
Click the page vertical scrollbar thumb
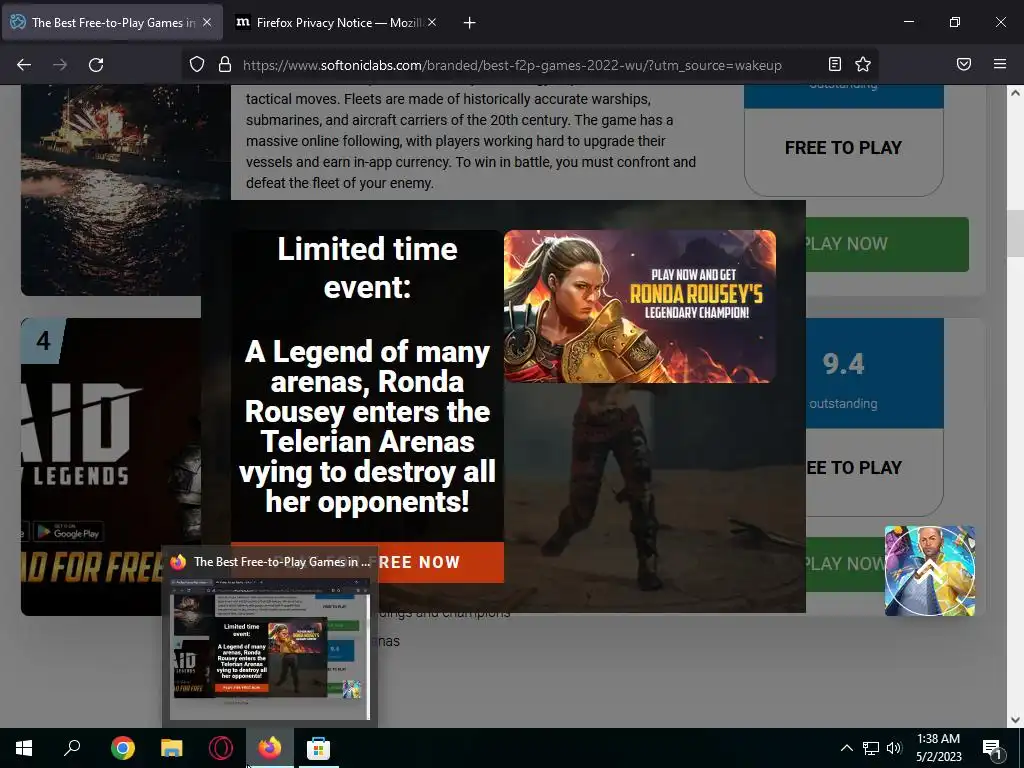coord(1015,233)
